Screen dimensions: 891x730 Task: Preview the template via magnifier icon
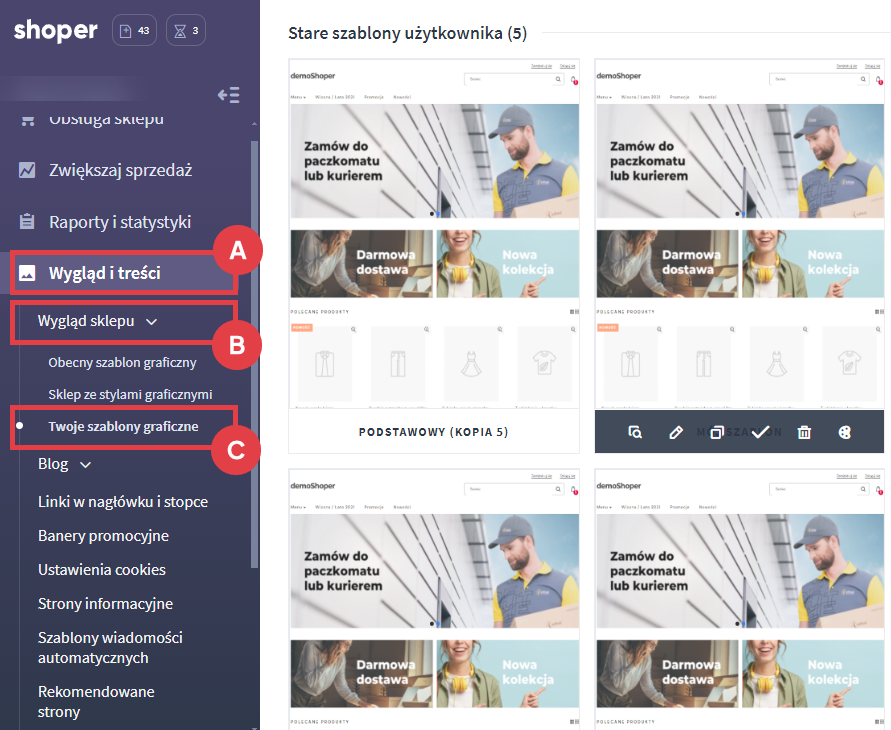pos(635,432)
